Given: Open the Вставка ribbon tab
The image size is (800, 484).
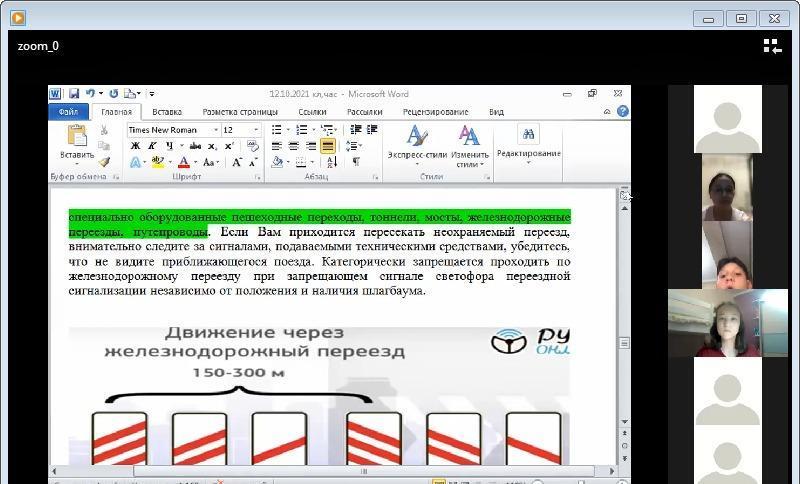Looking at the screenshot, I should click(x=167, y=112).
